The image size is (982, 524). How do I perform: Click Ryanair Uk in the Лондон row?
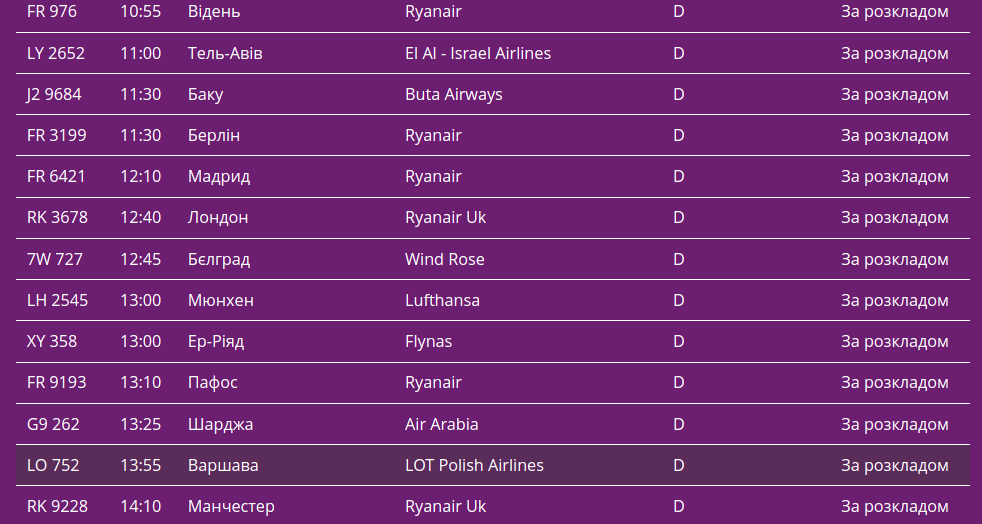click(445, 217)
